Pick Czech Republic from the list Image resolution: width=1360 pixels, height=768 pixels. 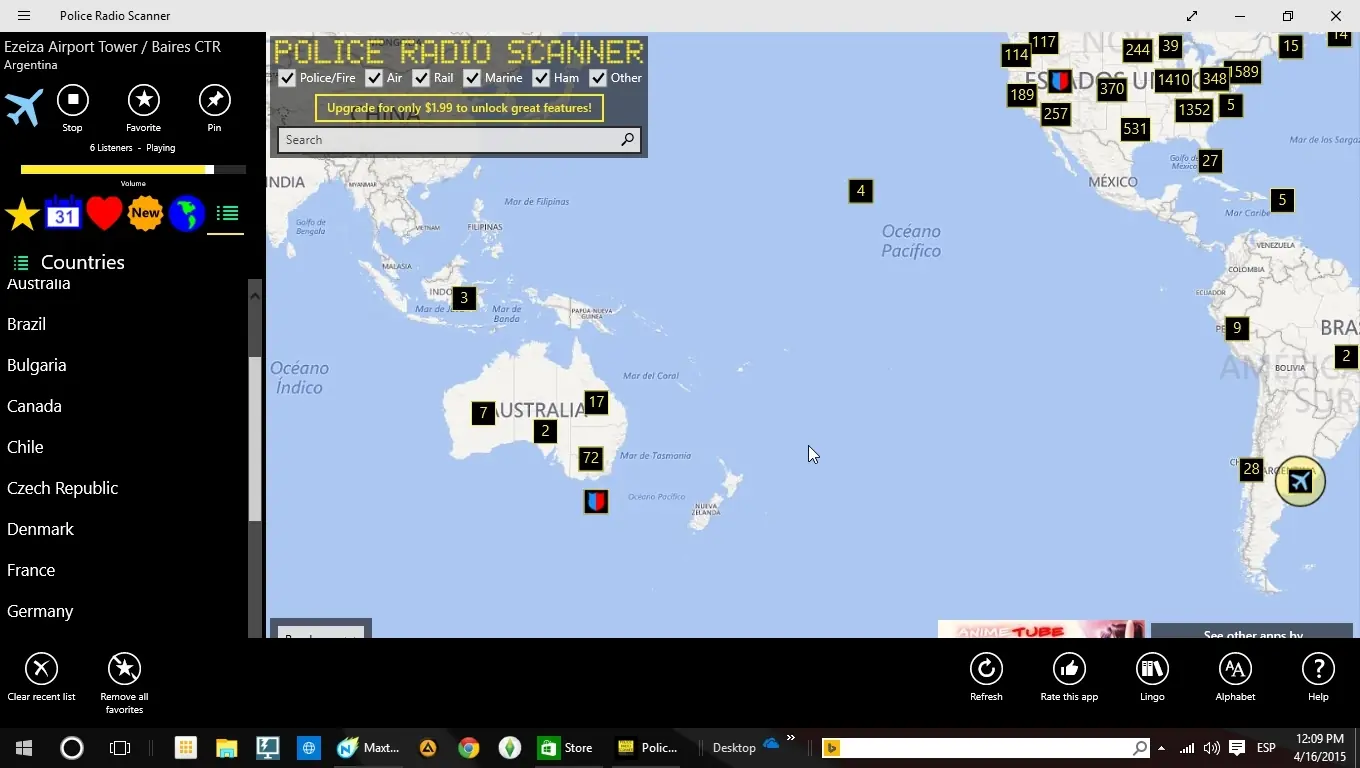click(x=124, y=488)
